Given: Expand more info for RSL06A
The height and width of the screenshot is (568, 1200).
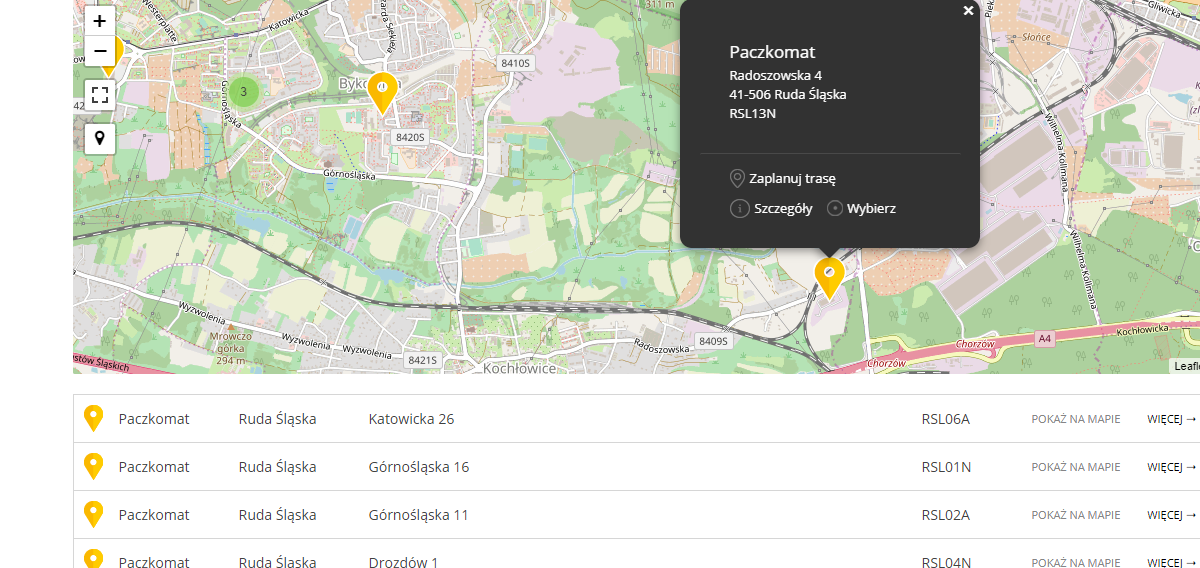Looking at the screenshot, I should (x=1171, y=419).
